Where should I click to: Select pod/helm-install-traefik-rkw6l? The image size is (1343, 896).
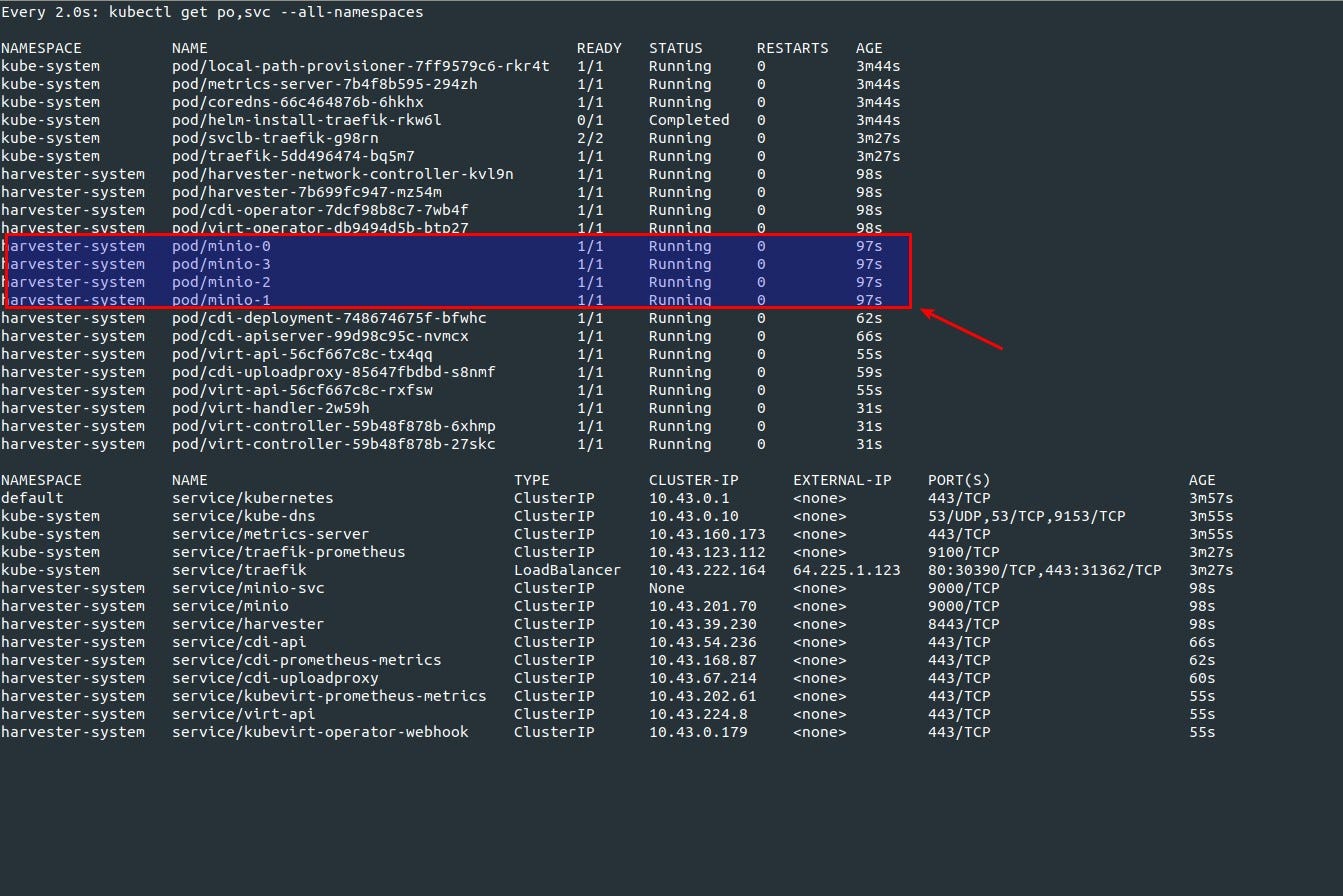pyautogui.click(x=306, y=120)
